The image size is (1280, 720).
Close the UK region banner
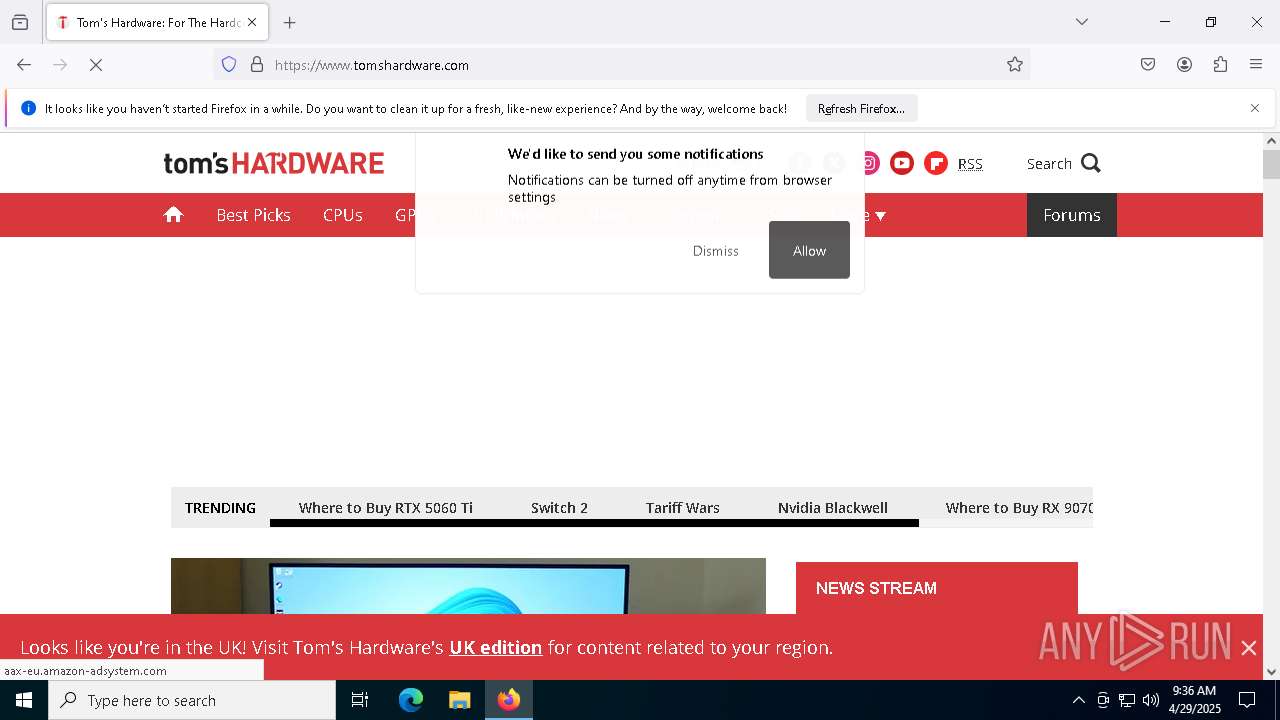tap(1249, 648)
